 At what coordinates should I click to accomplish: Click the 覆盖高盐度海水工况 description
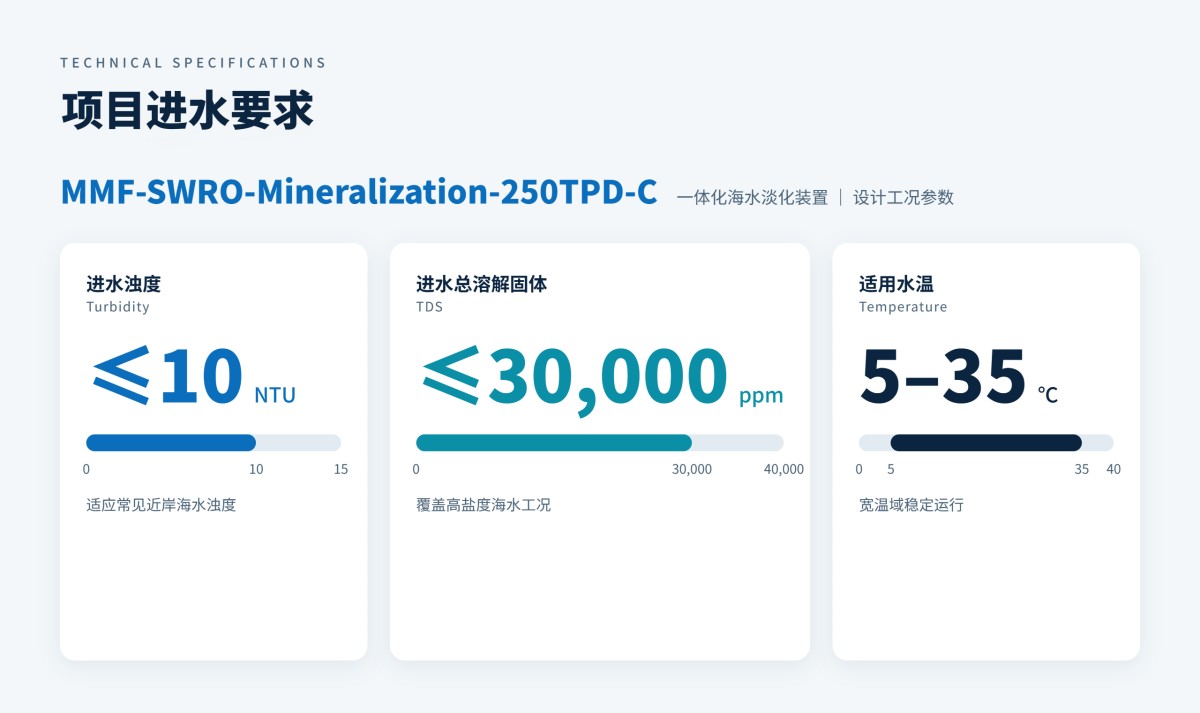(x=483, y=505)
